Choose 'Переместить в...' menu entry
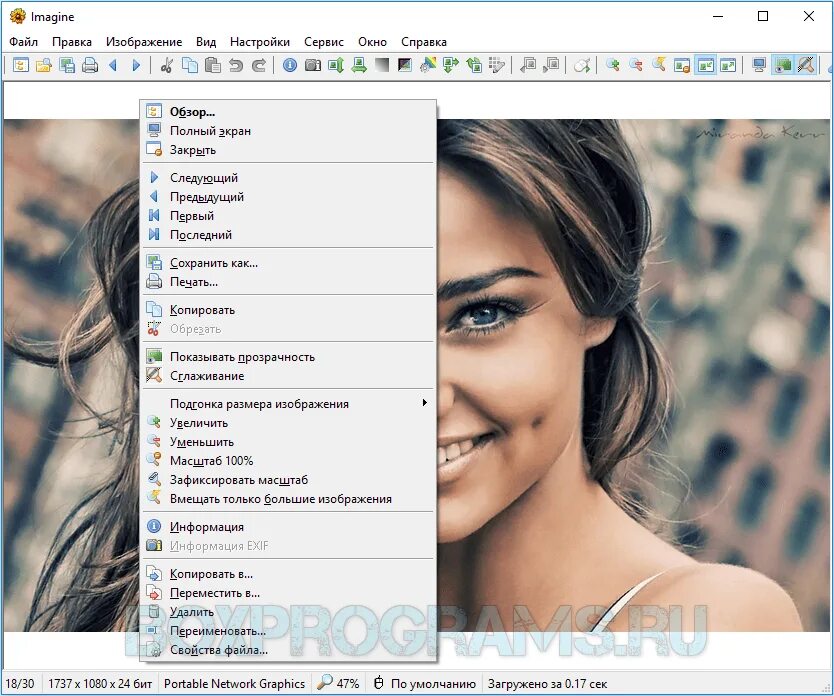Screen dimensions: 834x696 pos(288,593)
